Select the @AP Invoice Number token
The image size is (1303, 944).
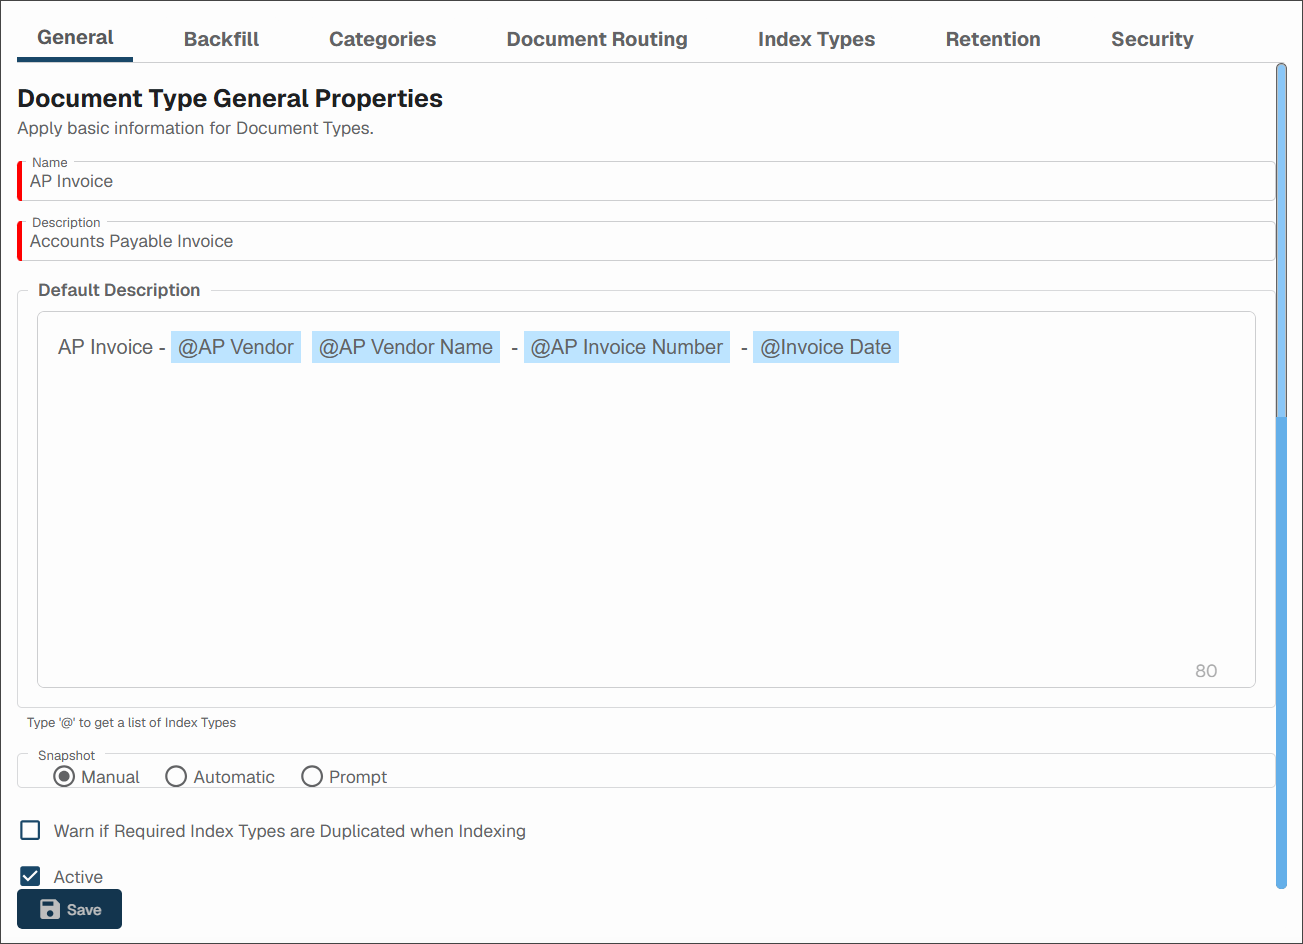tap(627, 347)
